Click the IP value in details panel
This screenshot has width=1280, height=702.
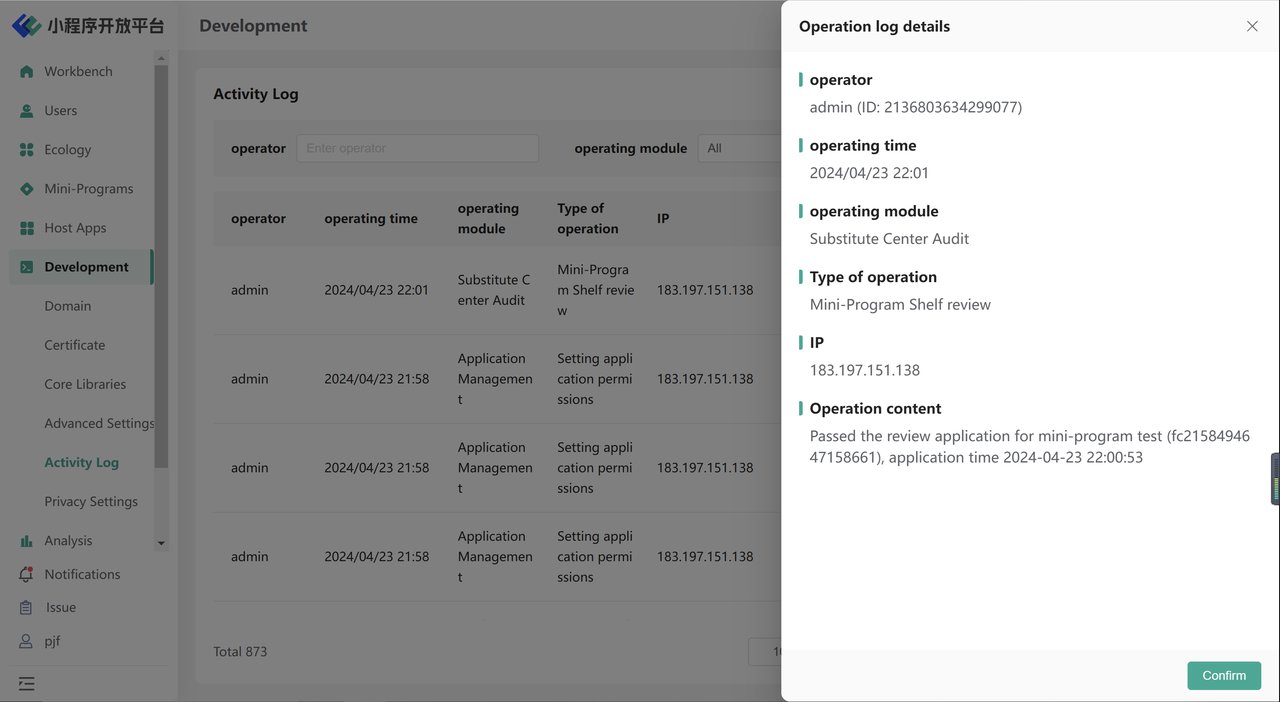tap(865, 370)
